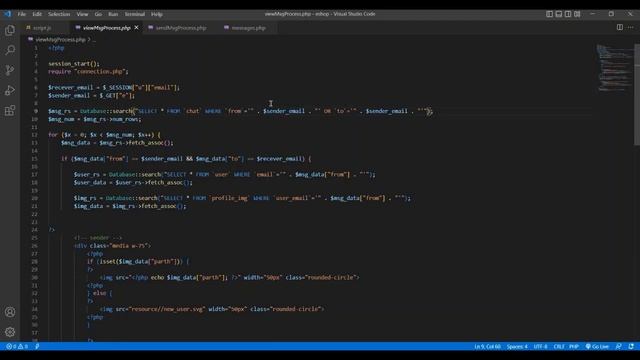The width and height of the screenshot is (640, 360).
Task: Click $msg_num = $msg_rs->num_rows line
Action: coord(95,119)
